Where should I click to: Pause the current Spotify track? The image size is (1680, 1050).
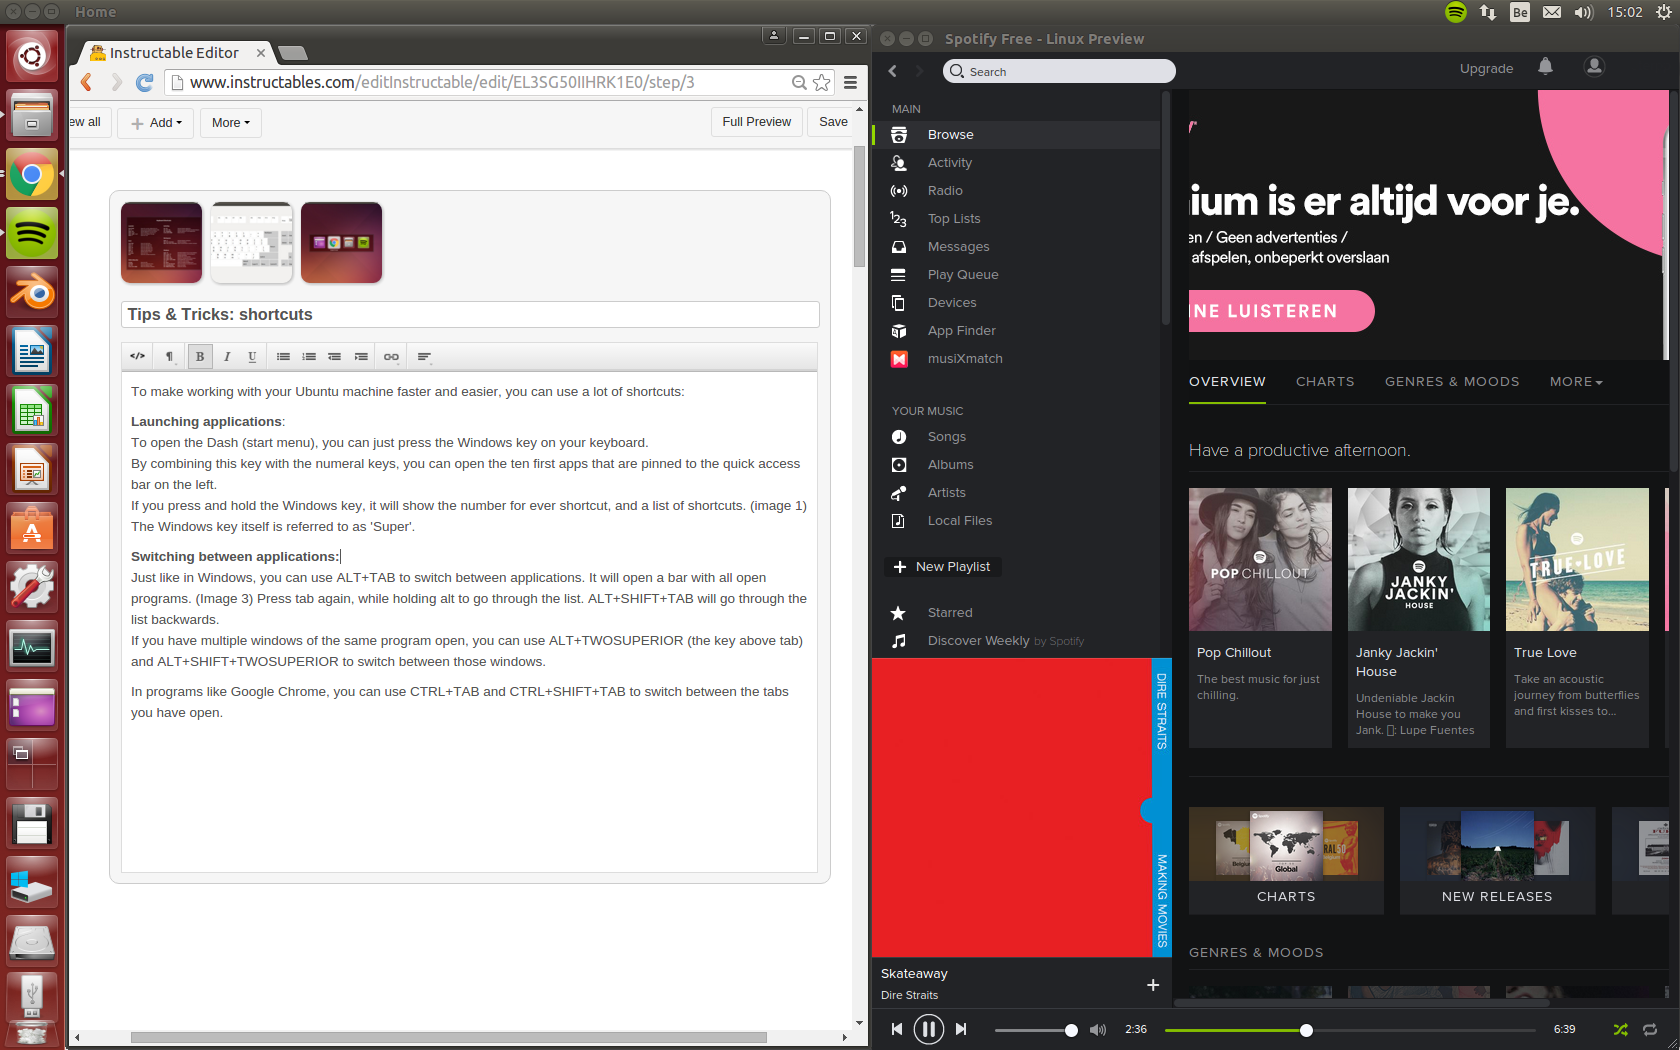tap(928, 1029)
